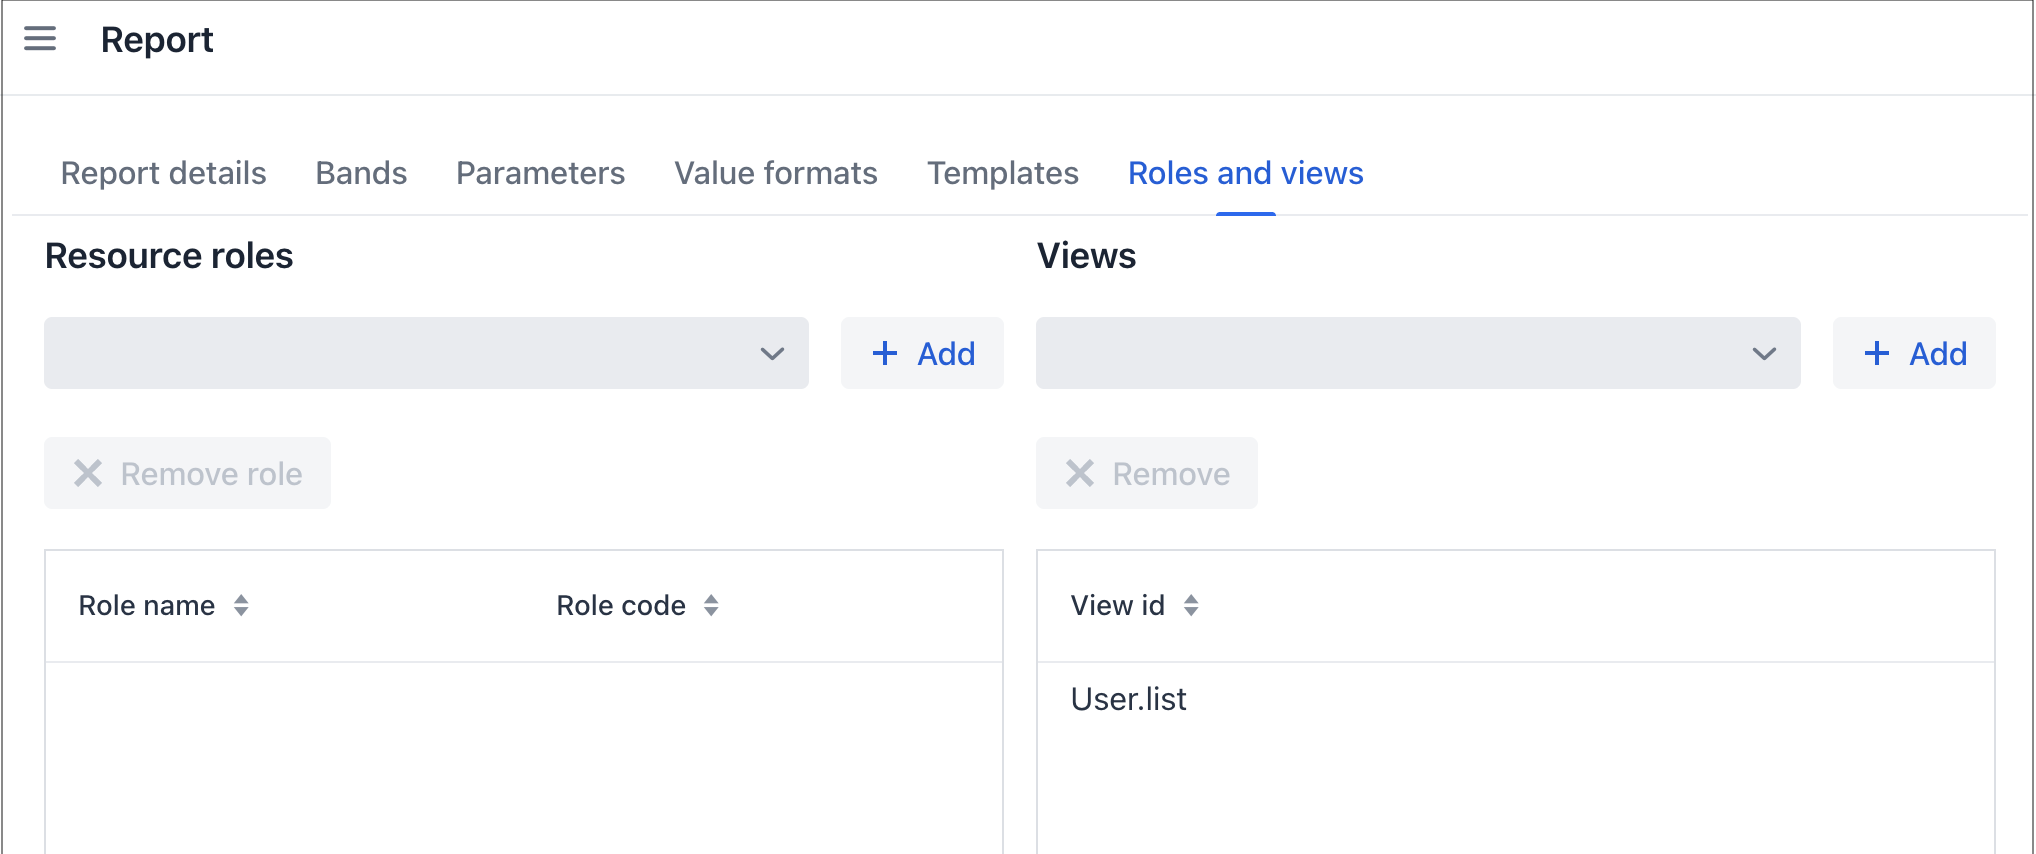Click plus icon in Resource roles Add
This screenshot has width=2036, height=854.
click(x=885, y=353)
